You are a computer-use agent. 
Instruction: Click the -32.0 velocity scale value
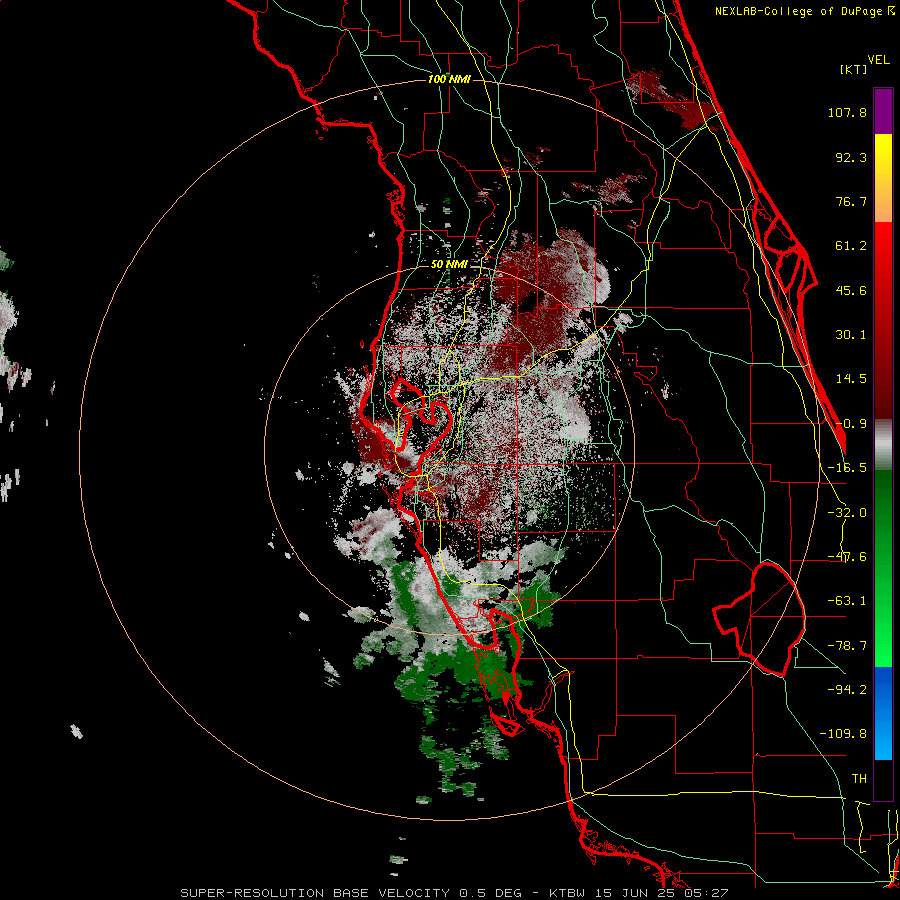click(x=847, y=513)
